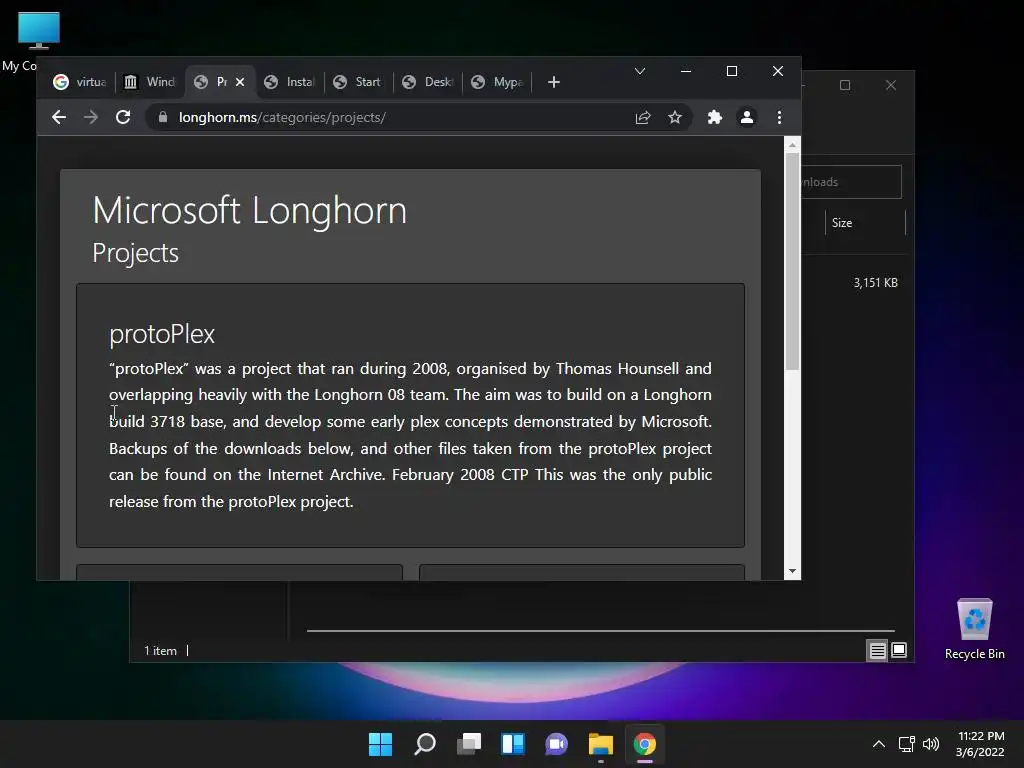Click the File Explorer horizontal scrollbar
The height and width of the screenshot is (768, 1024).
600,631
